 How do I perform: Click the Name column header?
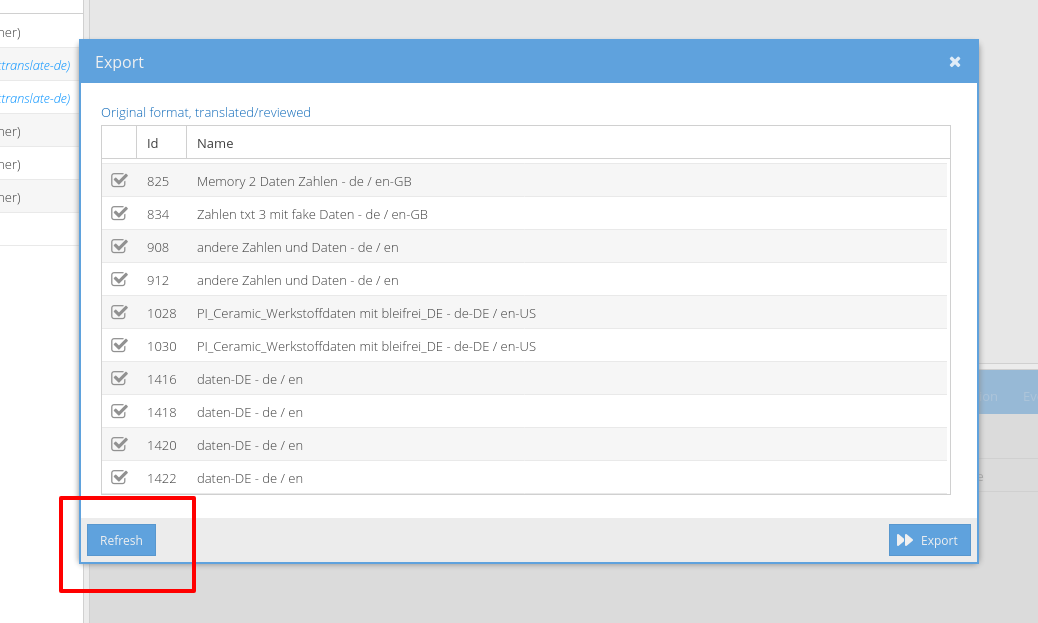(215, 143)
